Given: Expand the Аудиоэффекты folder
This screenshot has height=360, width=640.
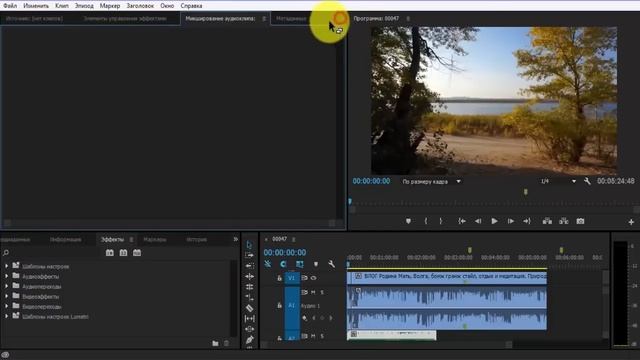Looking at the screenshot, I should (7, 276).
